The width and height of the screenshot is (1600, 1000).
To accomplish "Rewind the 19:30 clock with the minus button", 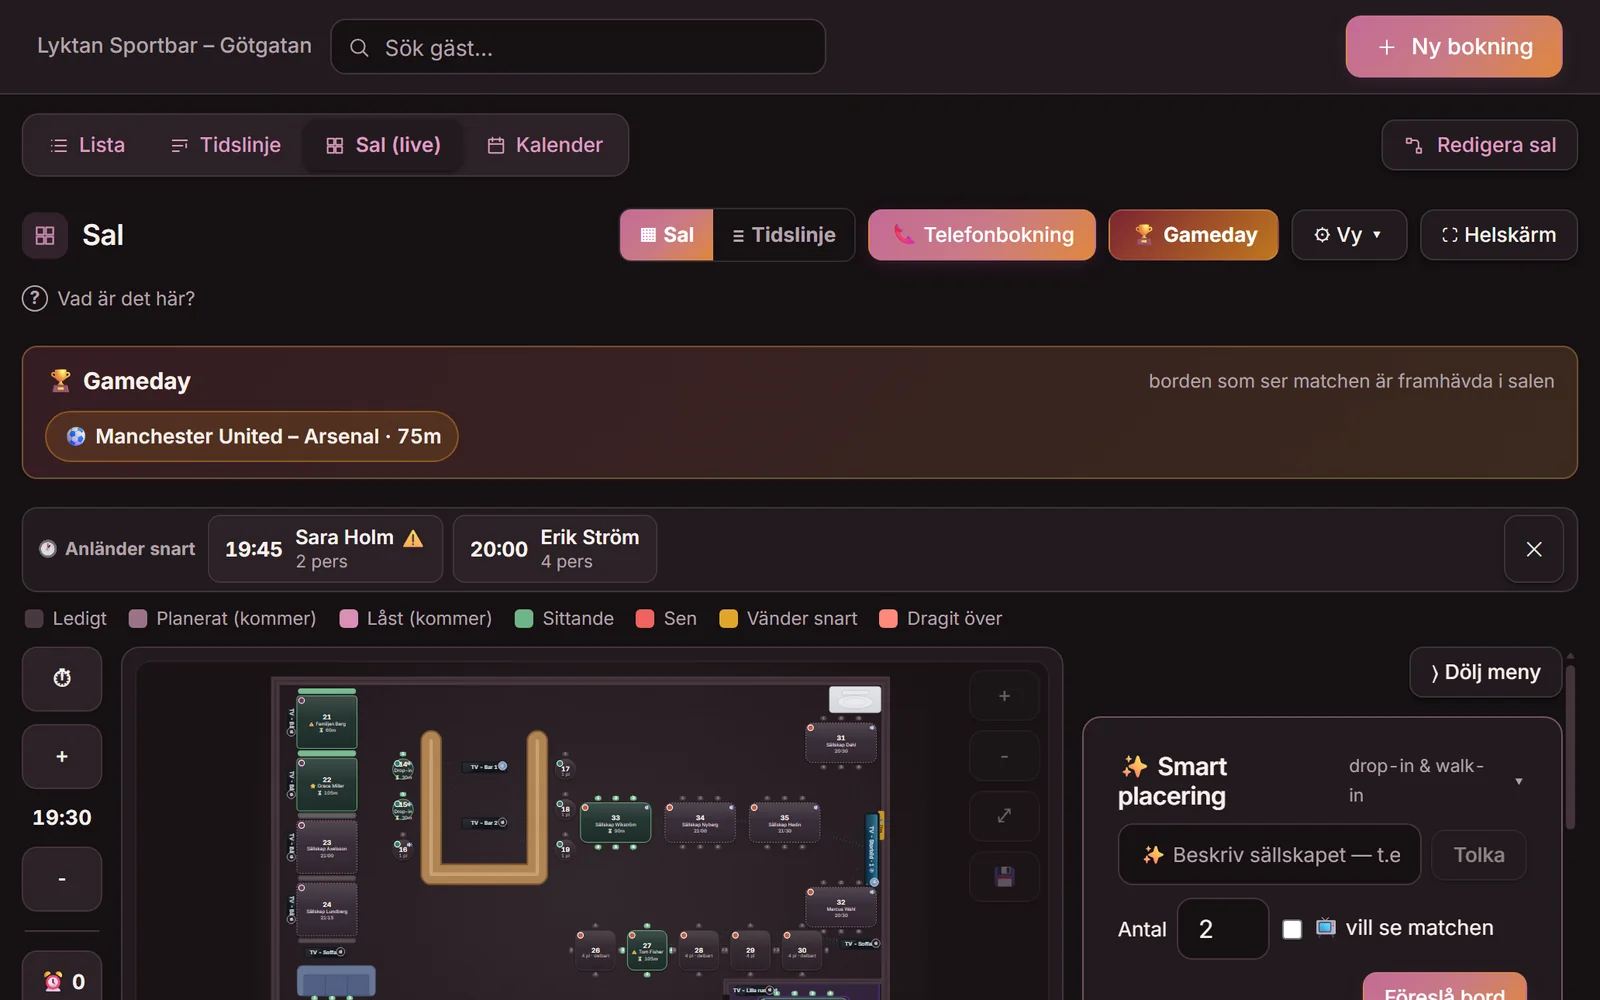I will click(x=62, y=879).
